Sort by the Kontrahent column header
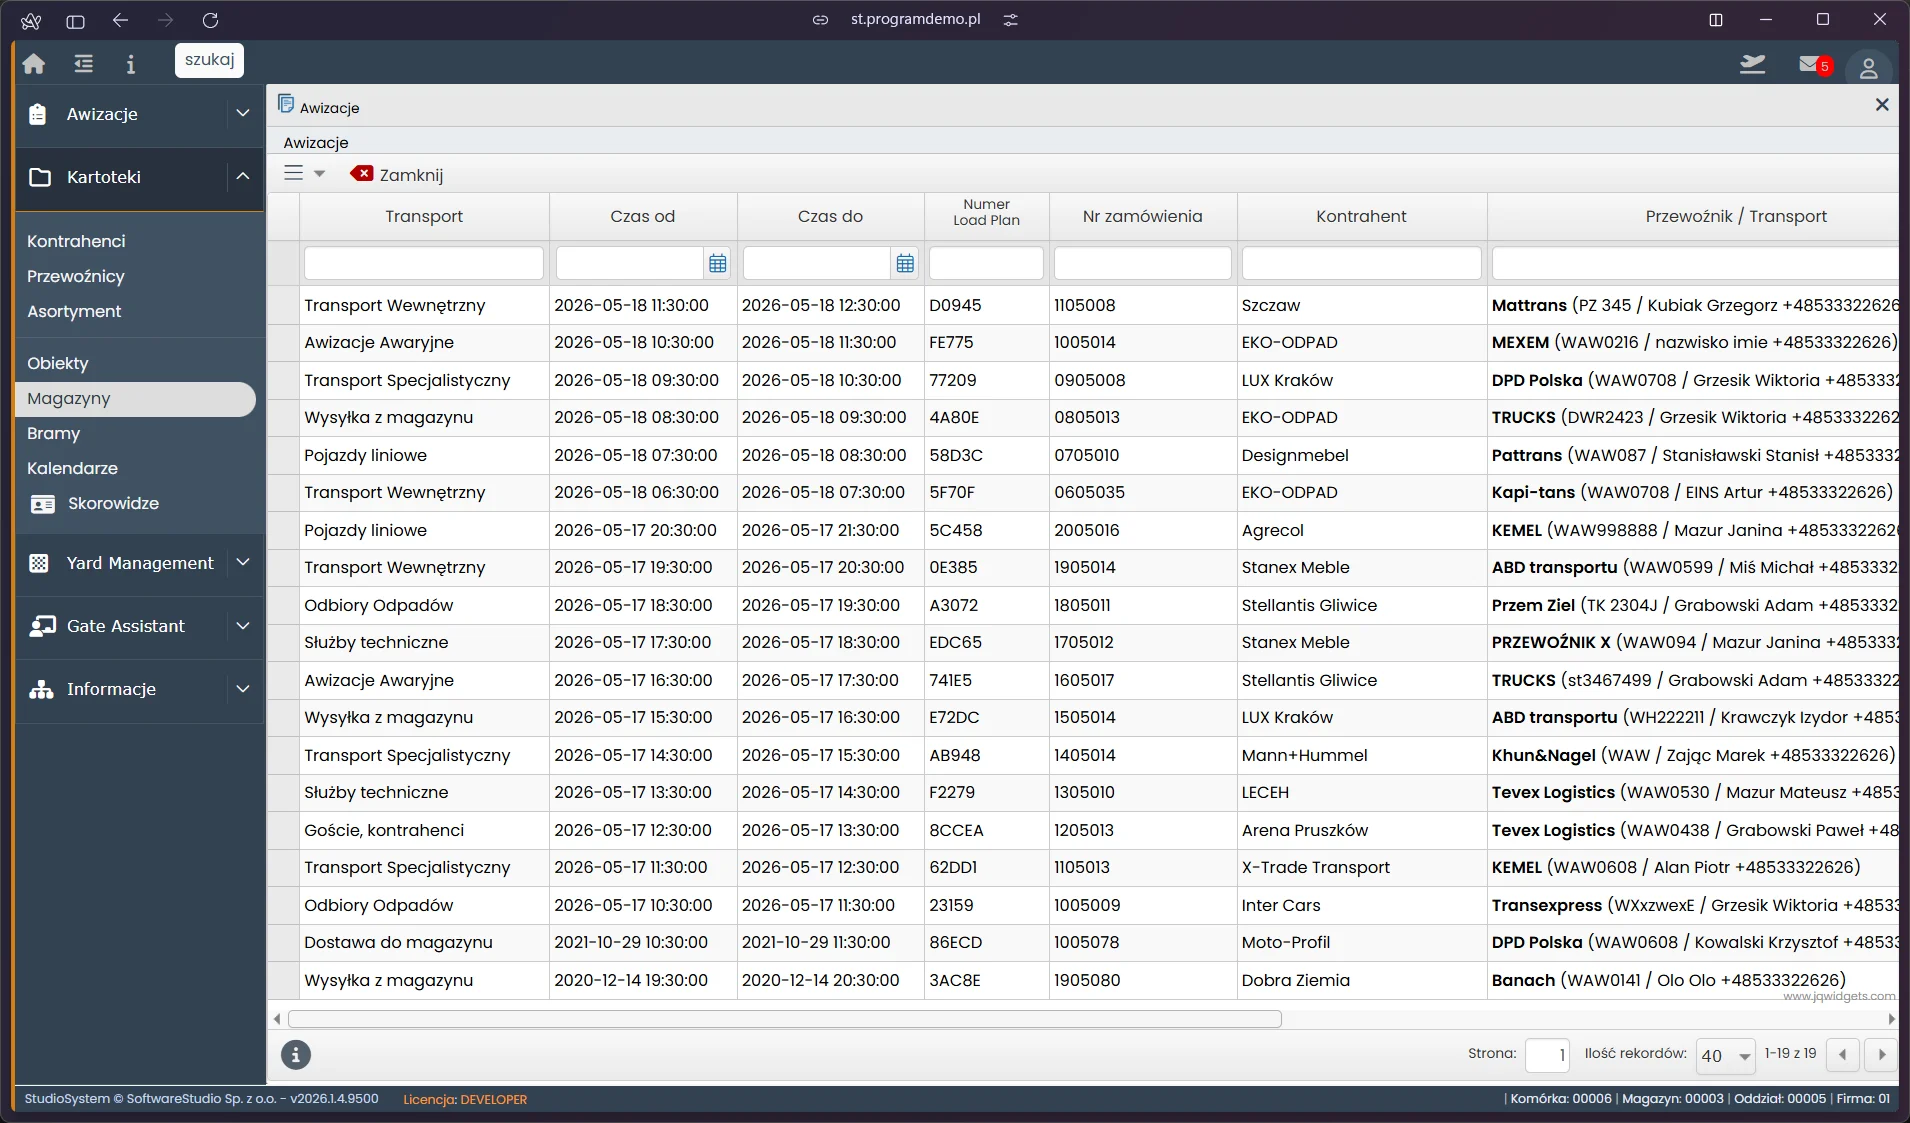1910x1123 pixels. (x=1361, y=216)
